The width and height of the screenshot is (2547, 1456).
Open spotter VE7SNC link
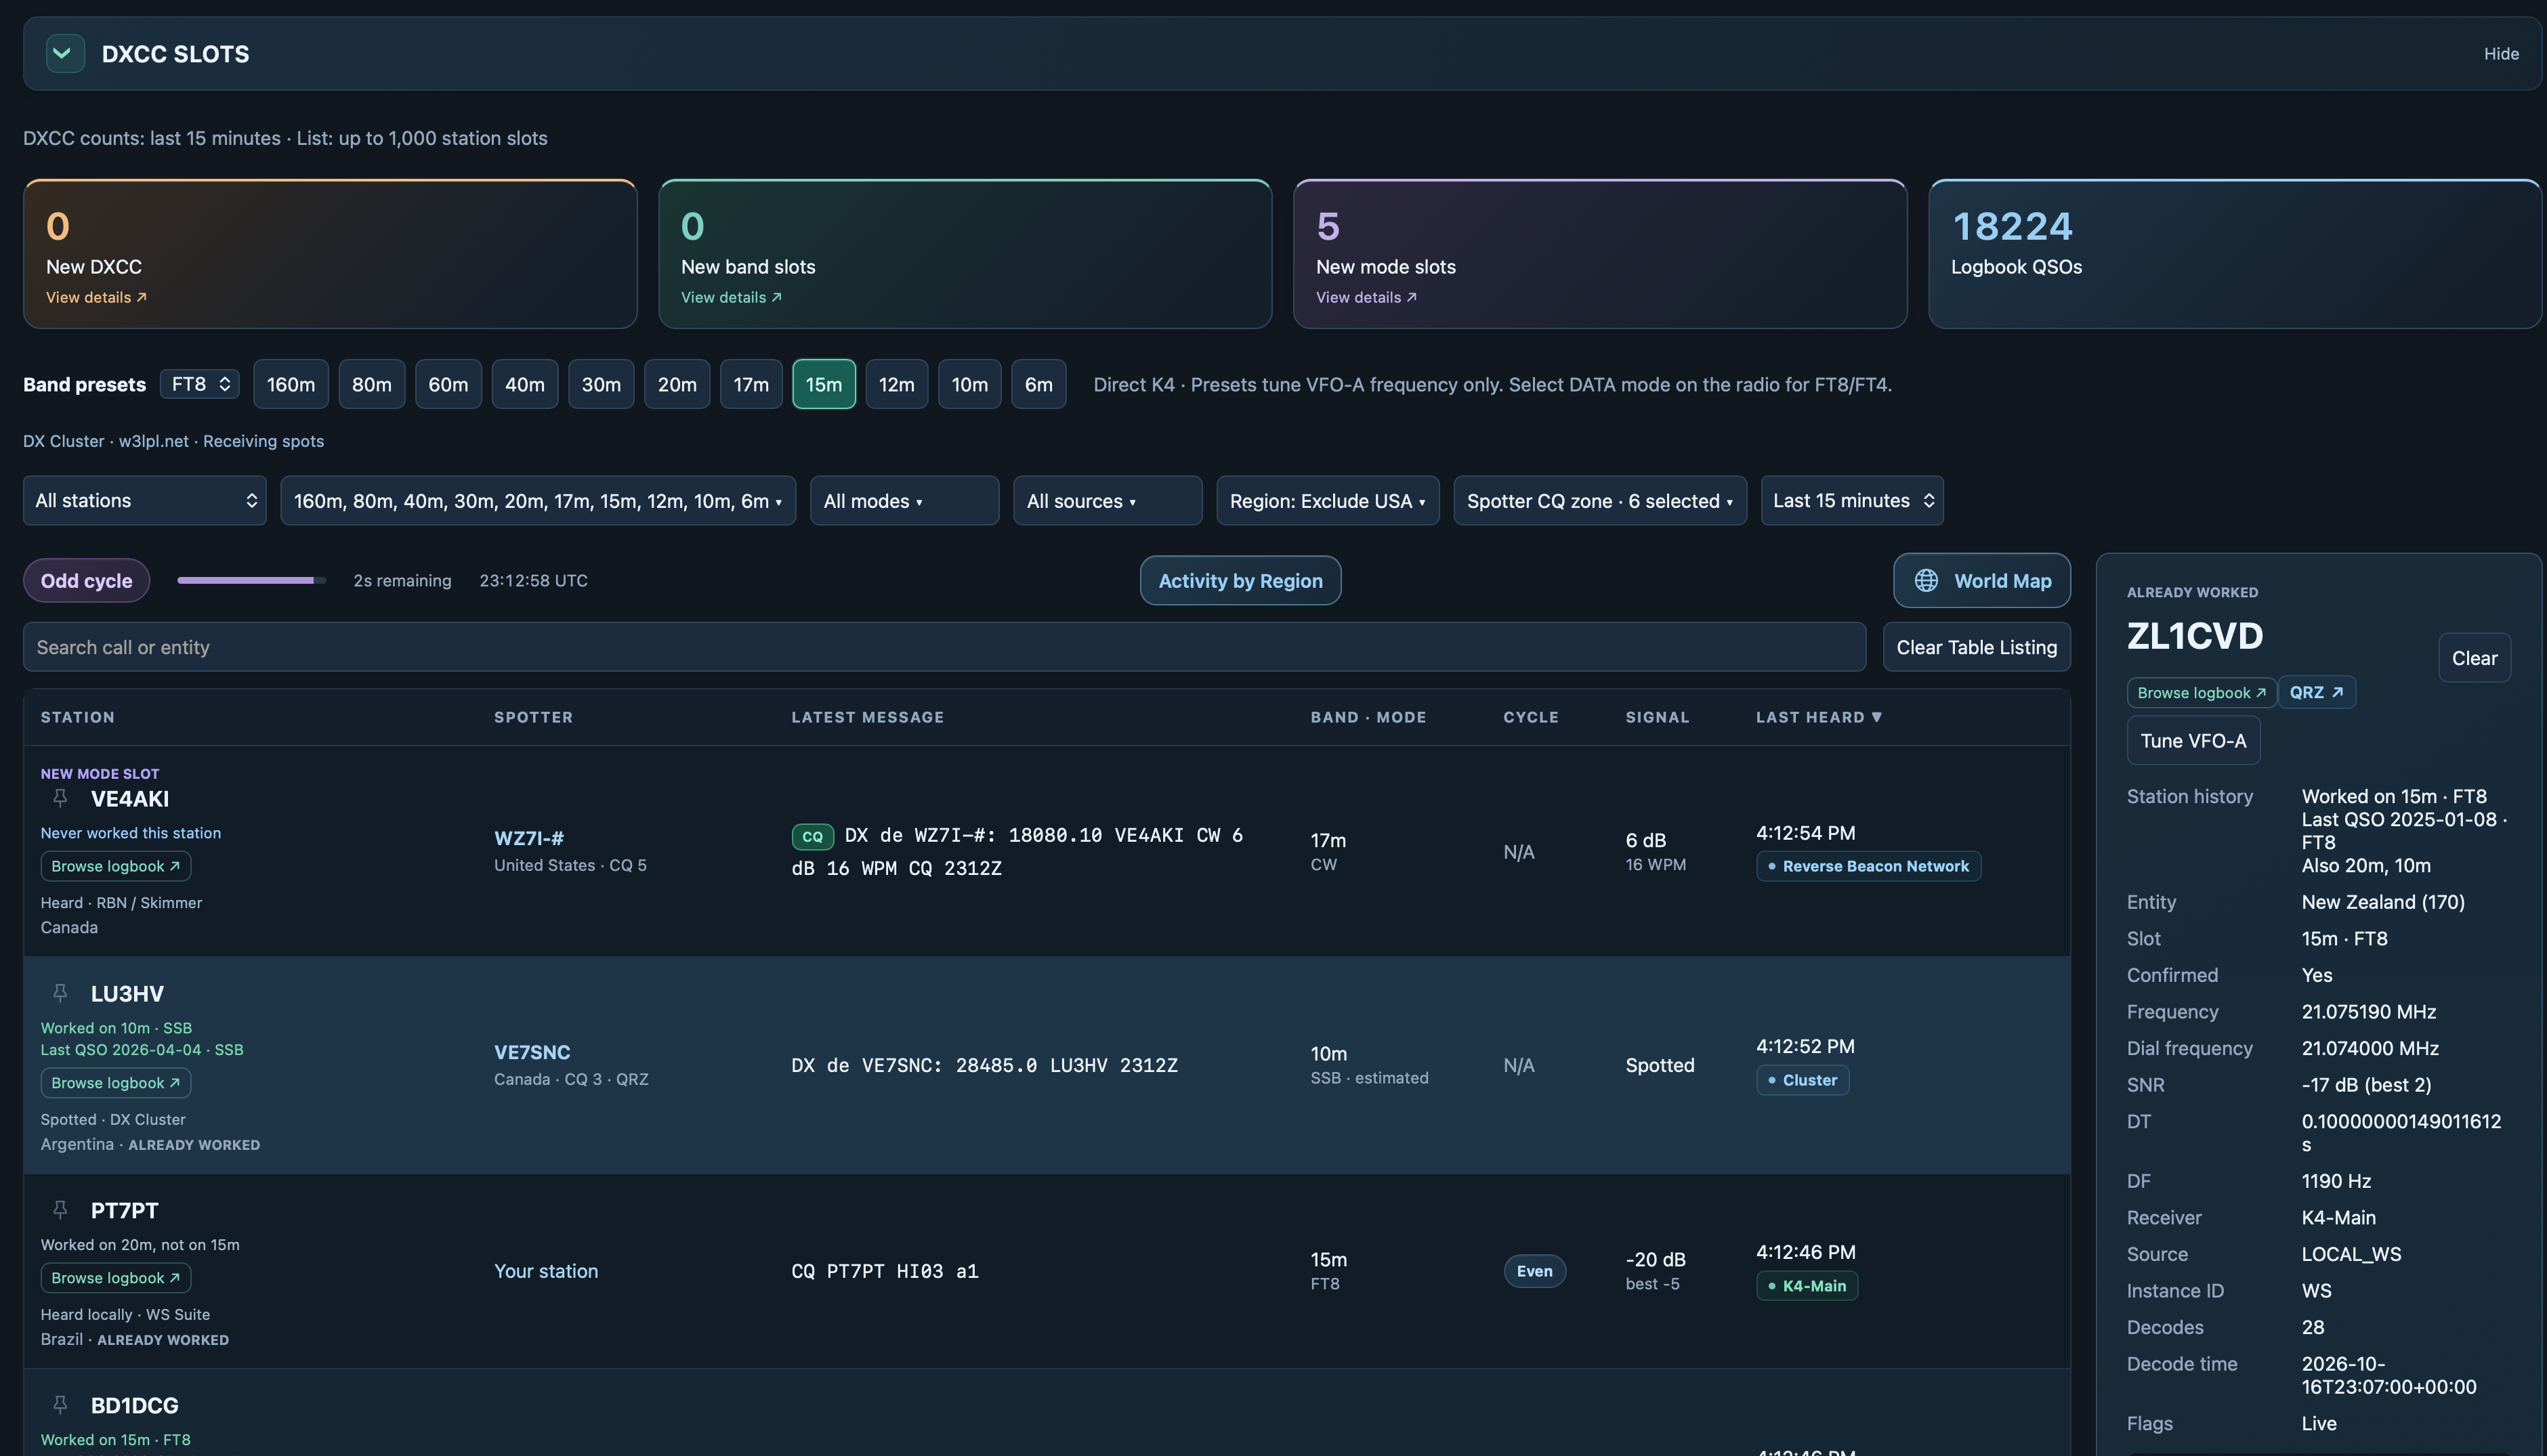pyautogui.click(x=532, y=1052)
